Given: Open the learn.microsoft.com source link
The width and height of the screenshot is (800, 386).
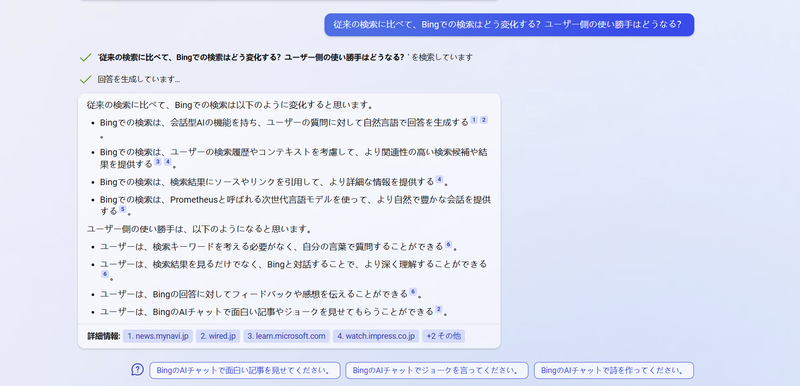Looking at the screenshot, I should tap(286, 336).
